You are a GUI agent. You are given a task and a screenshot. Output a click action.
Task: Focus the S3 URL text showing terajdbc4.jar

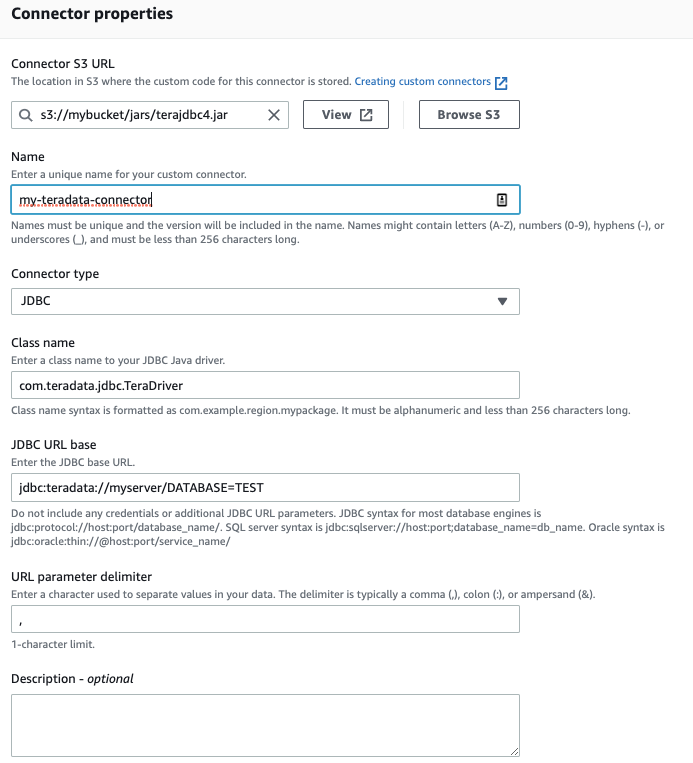(150, 115)
